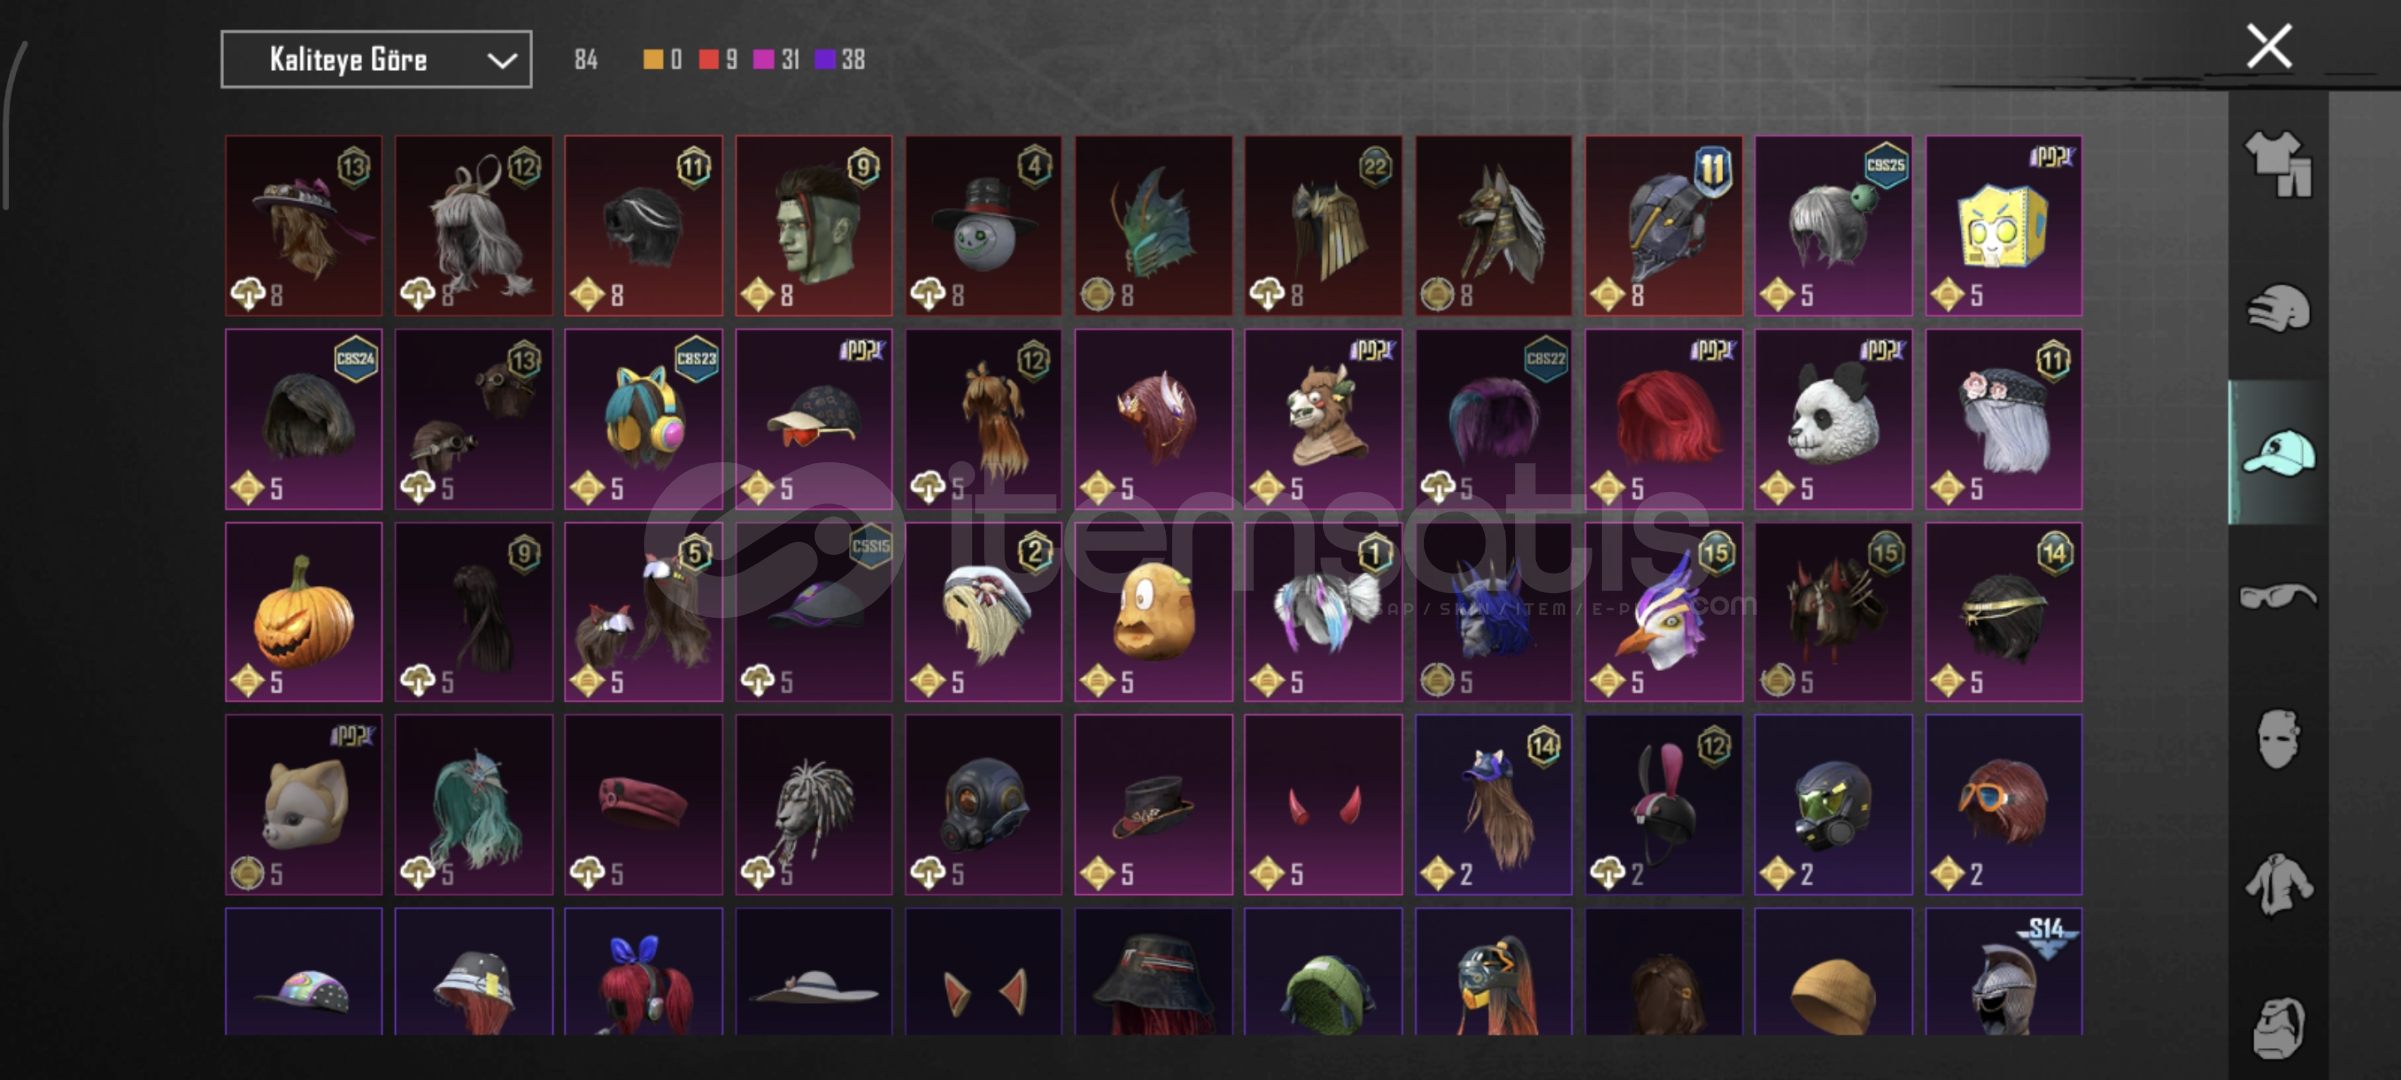Select the panda head mask item
The height and width of the screenshot is (1080, 2401).
(1833, 419)
